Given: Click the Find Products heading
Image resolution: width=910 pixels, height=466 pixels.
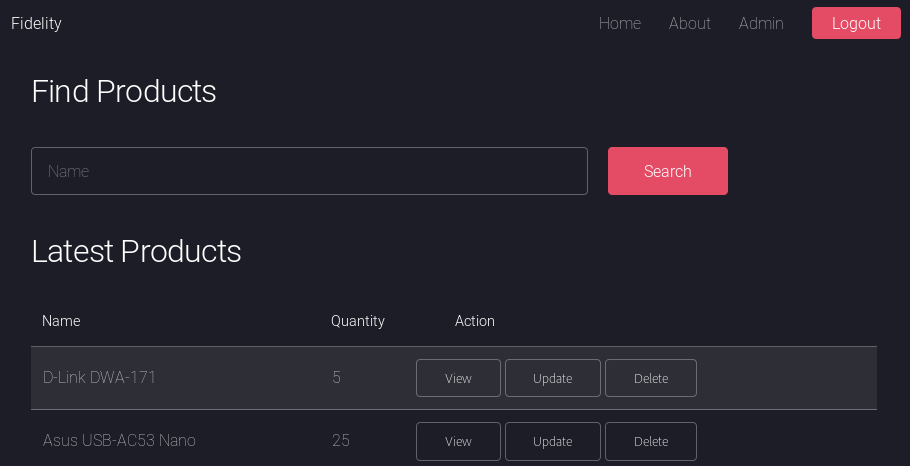Looking at the screenshot, I should coord(124,91).
